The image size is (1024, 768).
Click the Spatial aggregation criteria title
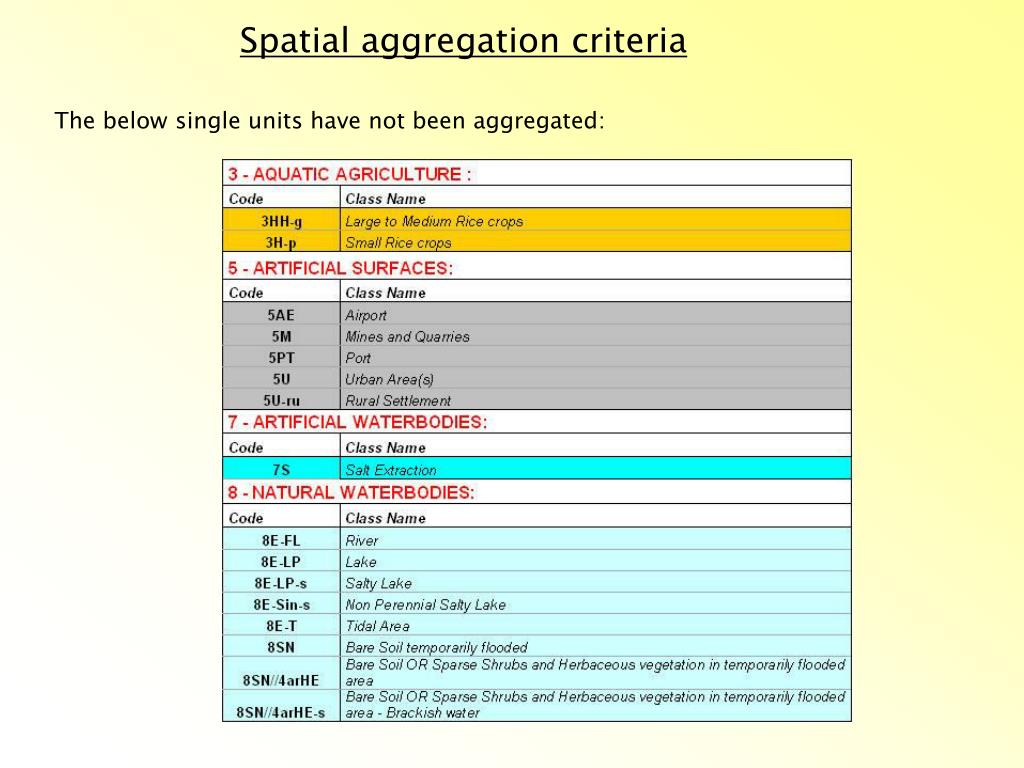(463, 41)
